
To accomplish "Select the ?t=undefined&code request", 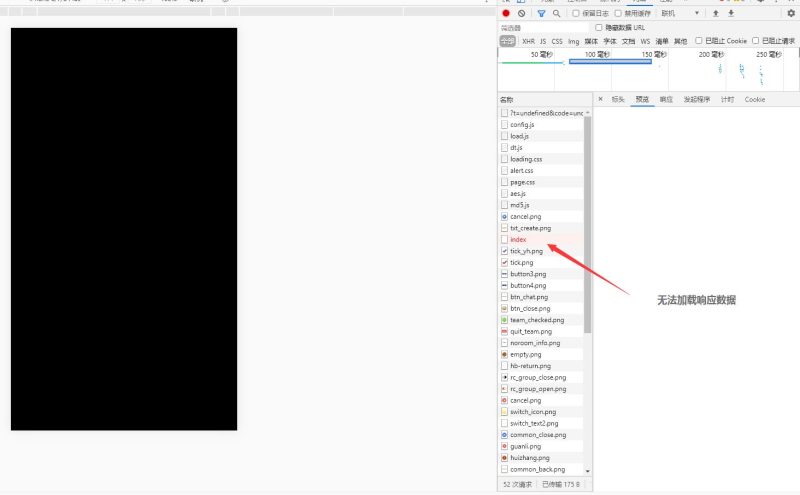I will coord(541,113).
